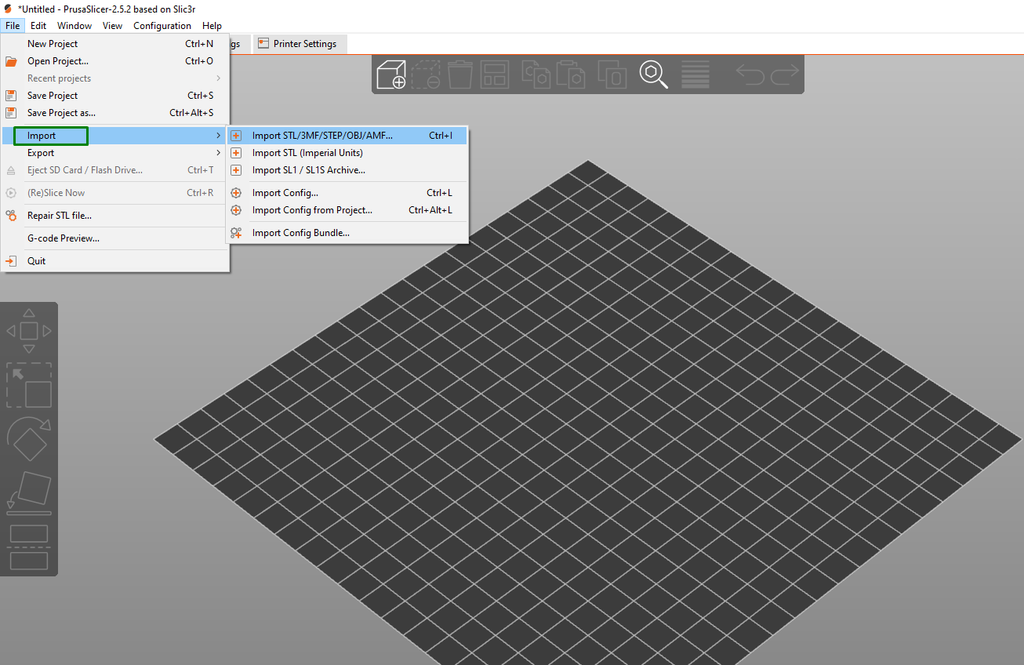The height and width of the screenshot is (665, 1024).
Task: Click New Project in File menu
Action: (x=52, y=44)
